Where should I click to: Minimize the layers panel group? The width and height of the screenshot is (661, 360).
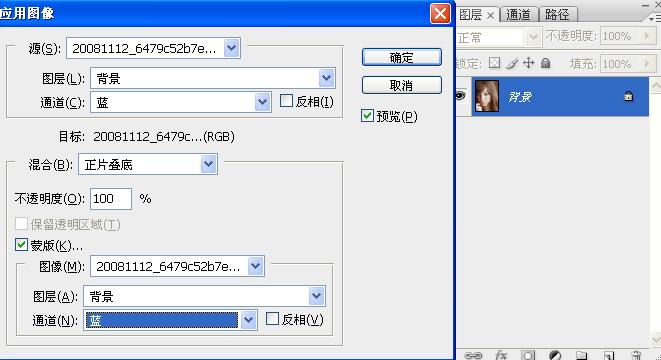tap(645, 5)
